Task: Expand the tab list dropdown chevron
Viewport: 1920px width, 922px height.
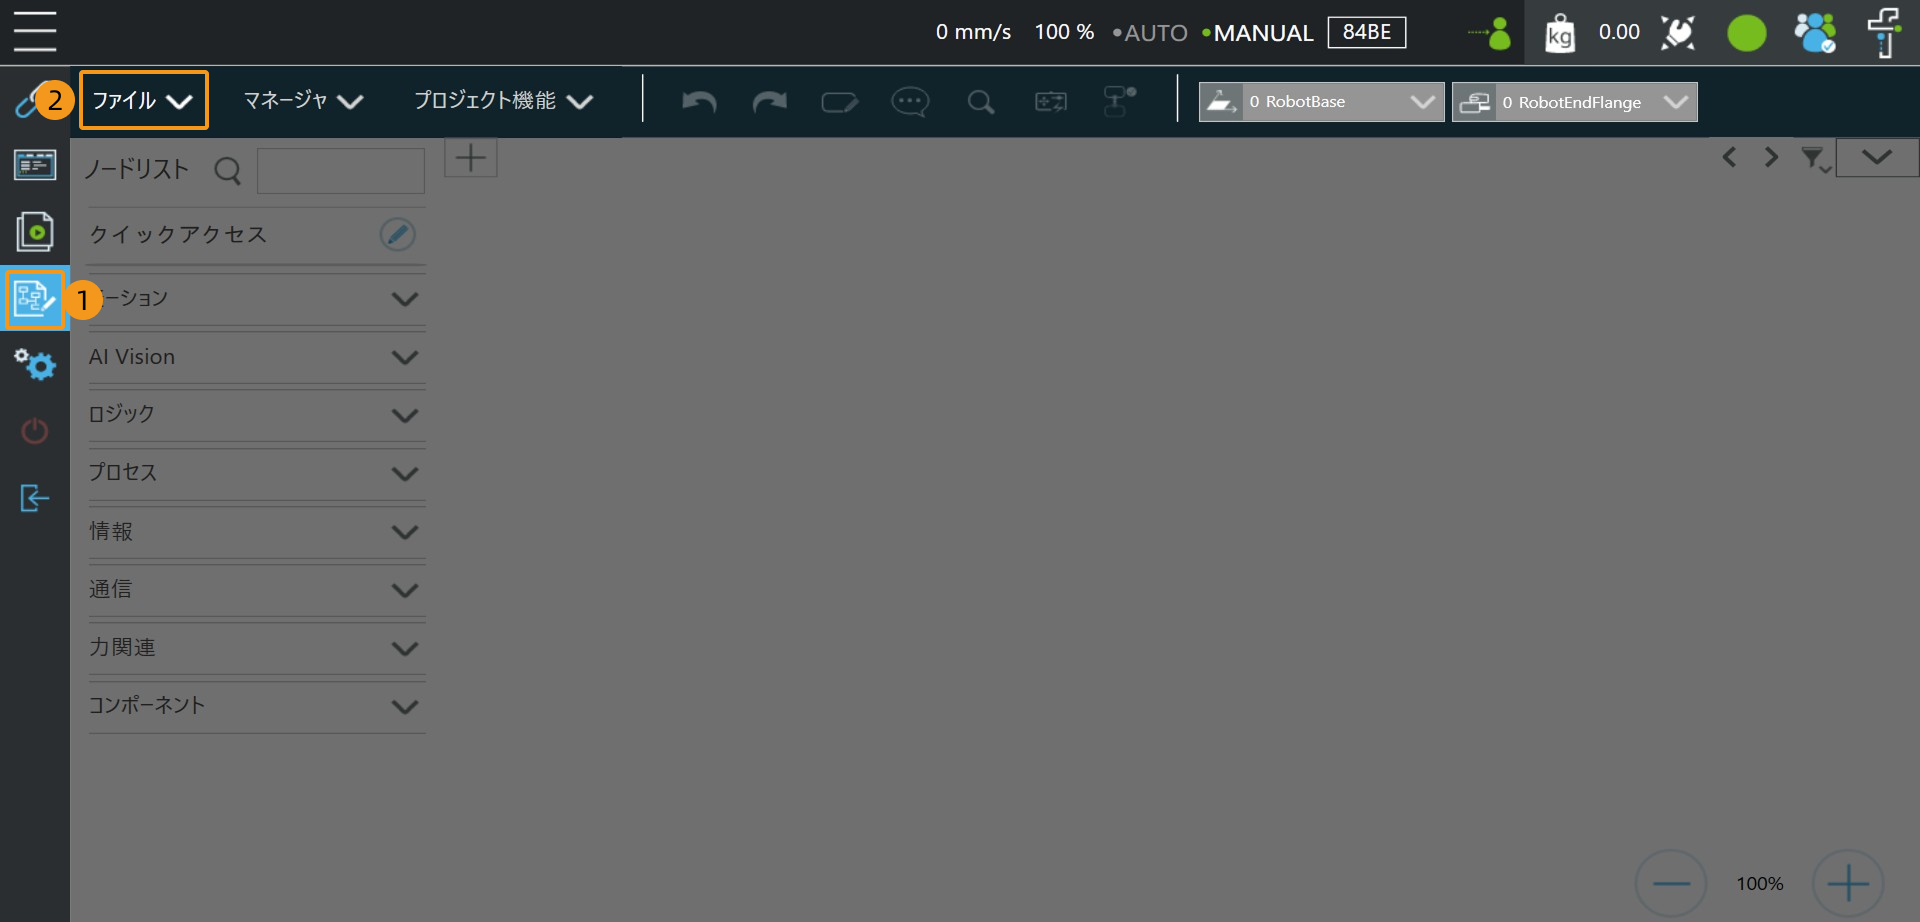Action: (1877, 157)
